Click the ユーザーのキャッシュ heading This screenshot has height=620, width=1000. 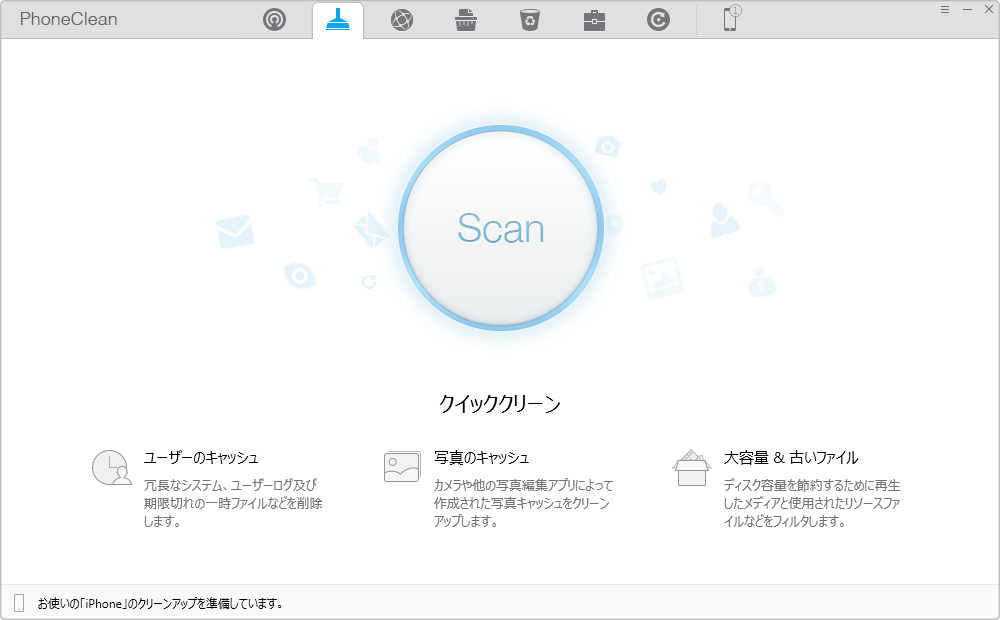click(201, 457)
